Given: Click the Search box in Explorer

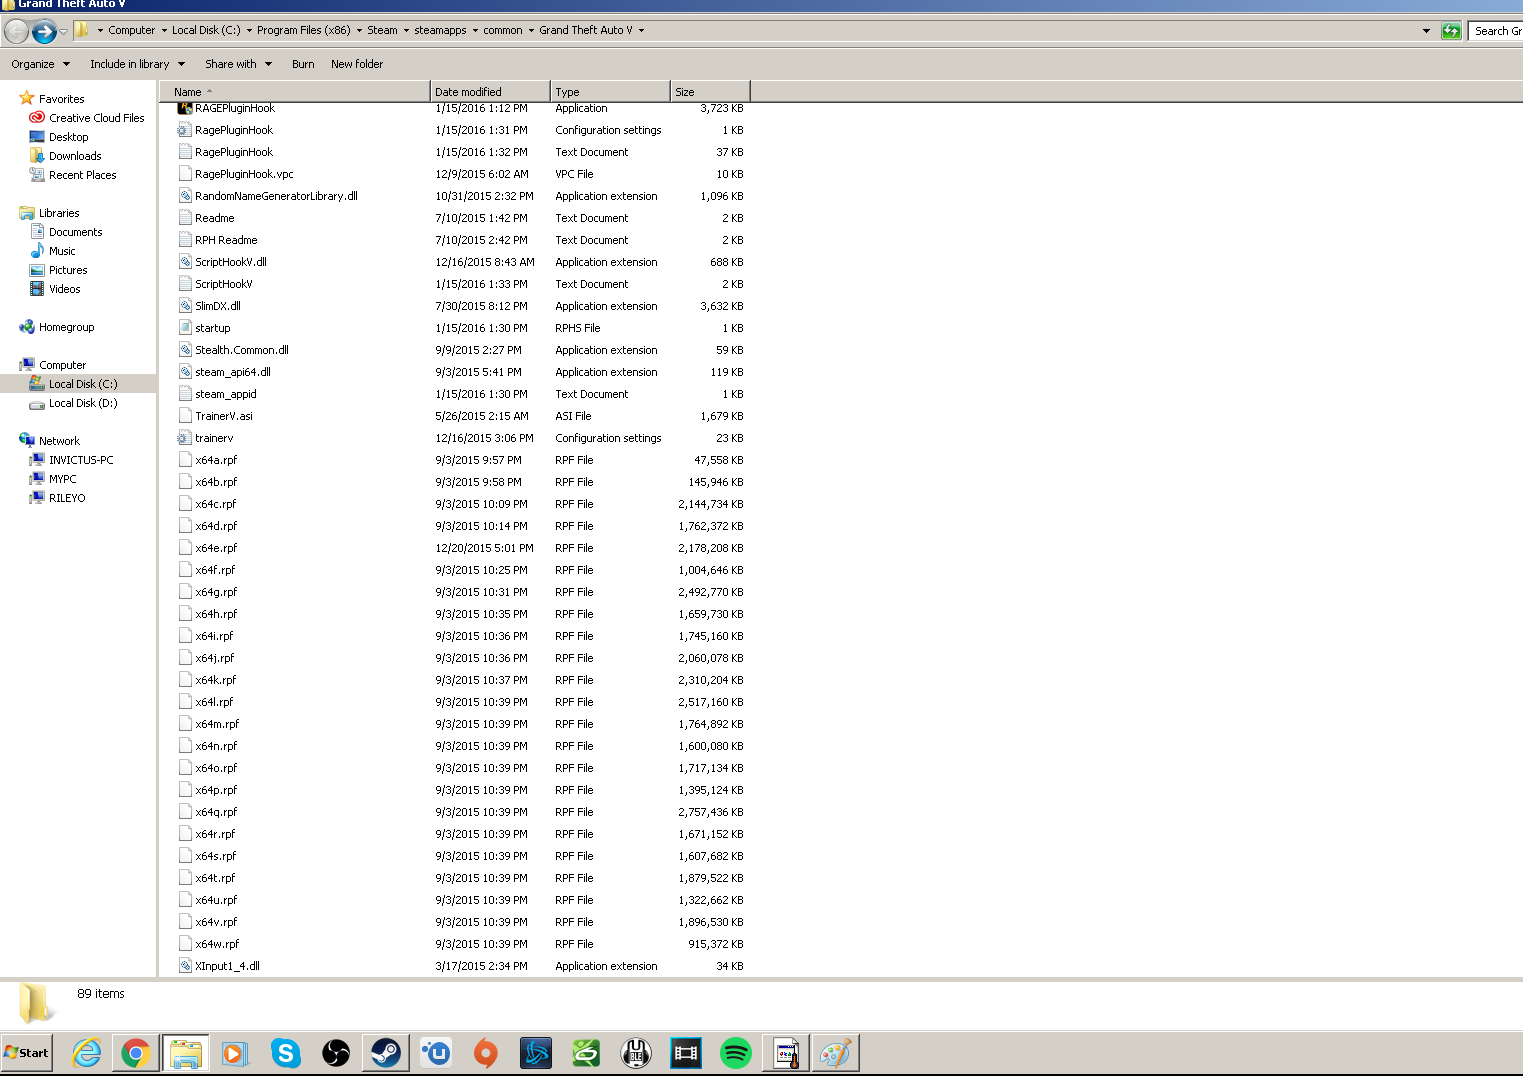Looking at the screenshot, I should 1497,31.
